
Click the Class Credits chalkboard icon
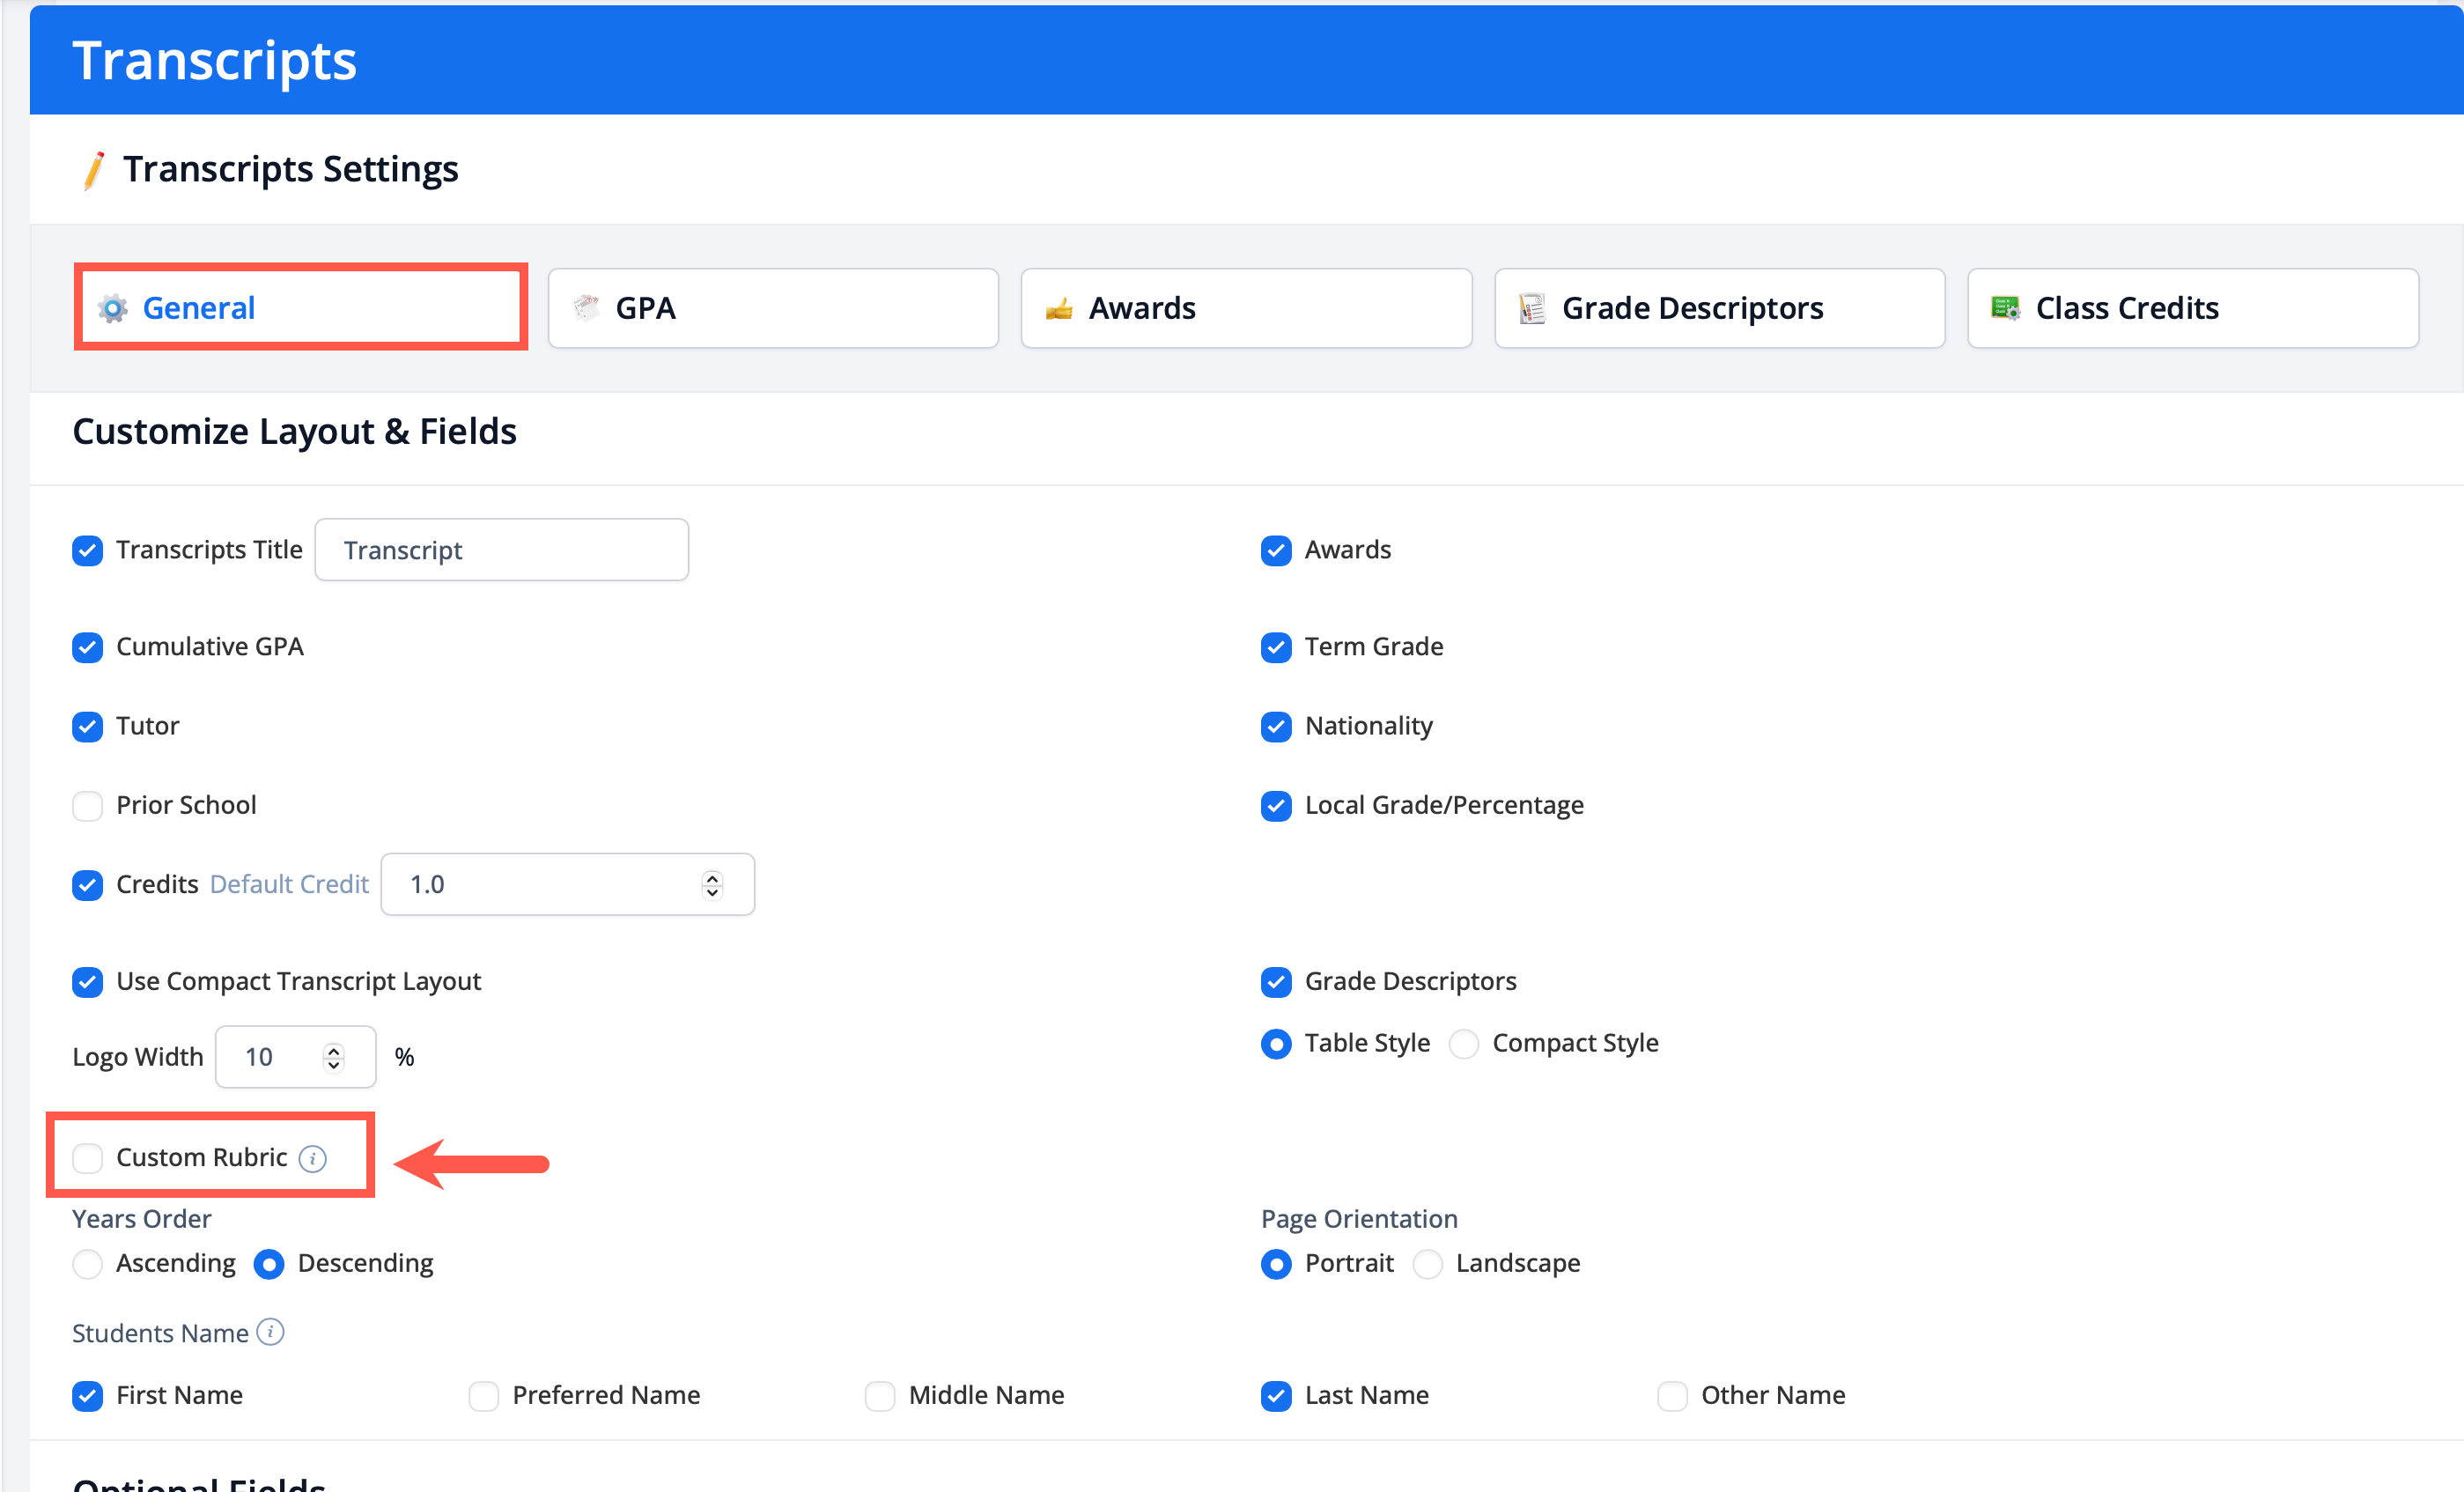[2005, 308]
